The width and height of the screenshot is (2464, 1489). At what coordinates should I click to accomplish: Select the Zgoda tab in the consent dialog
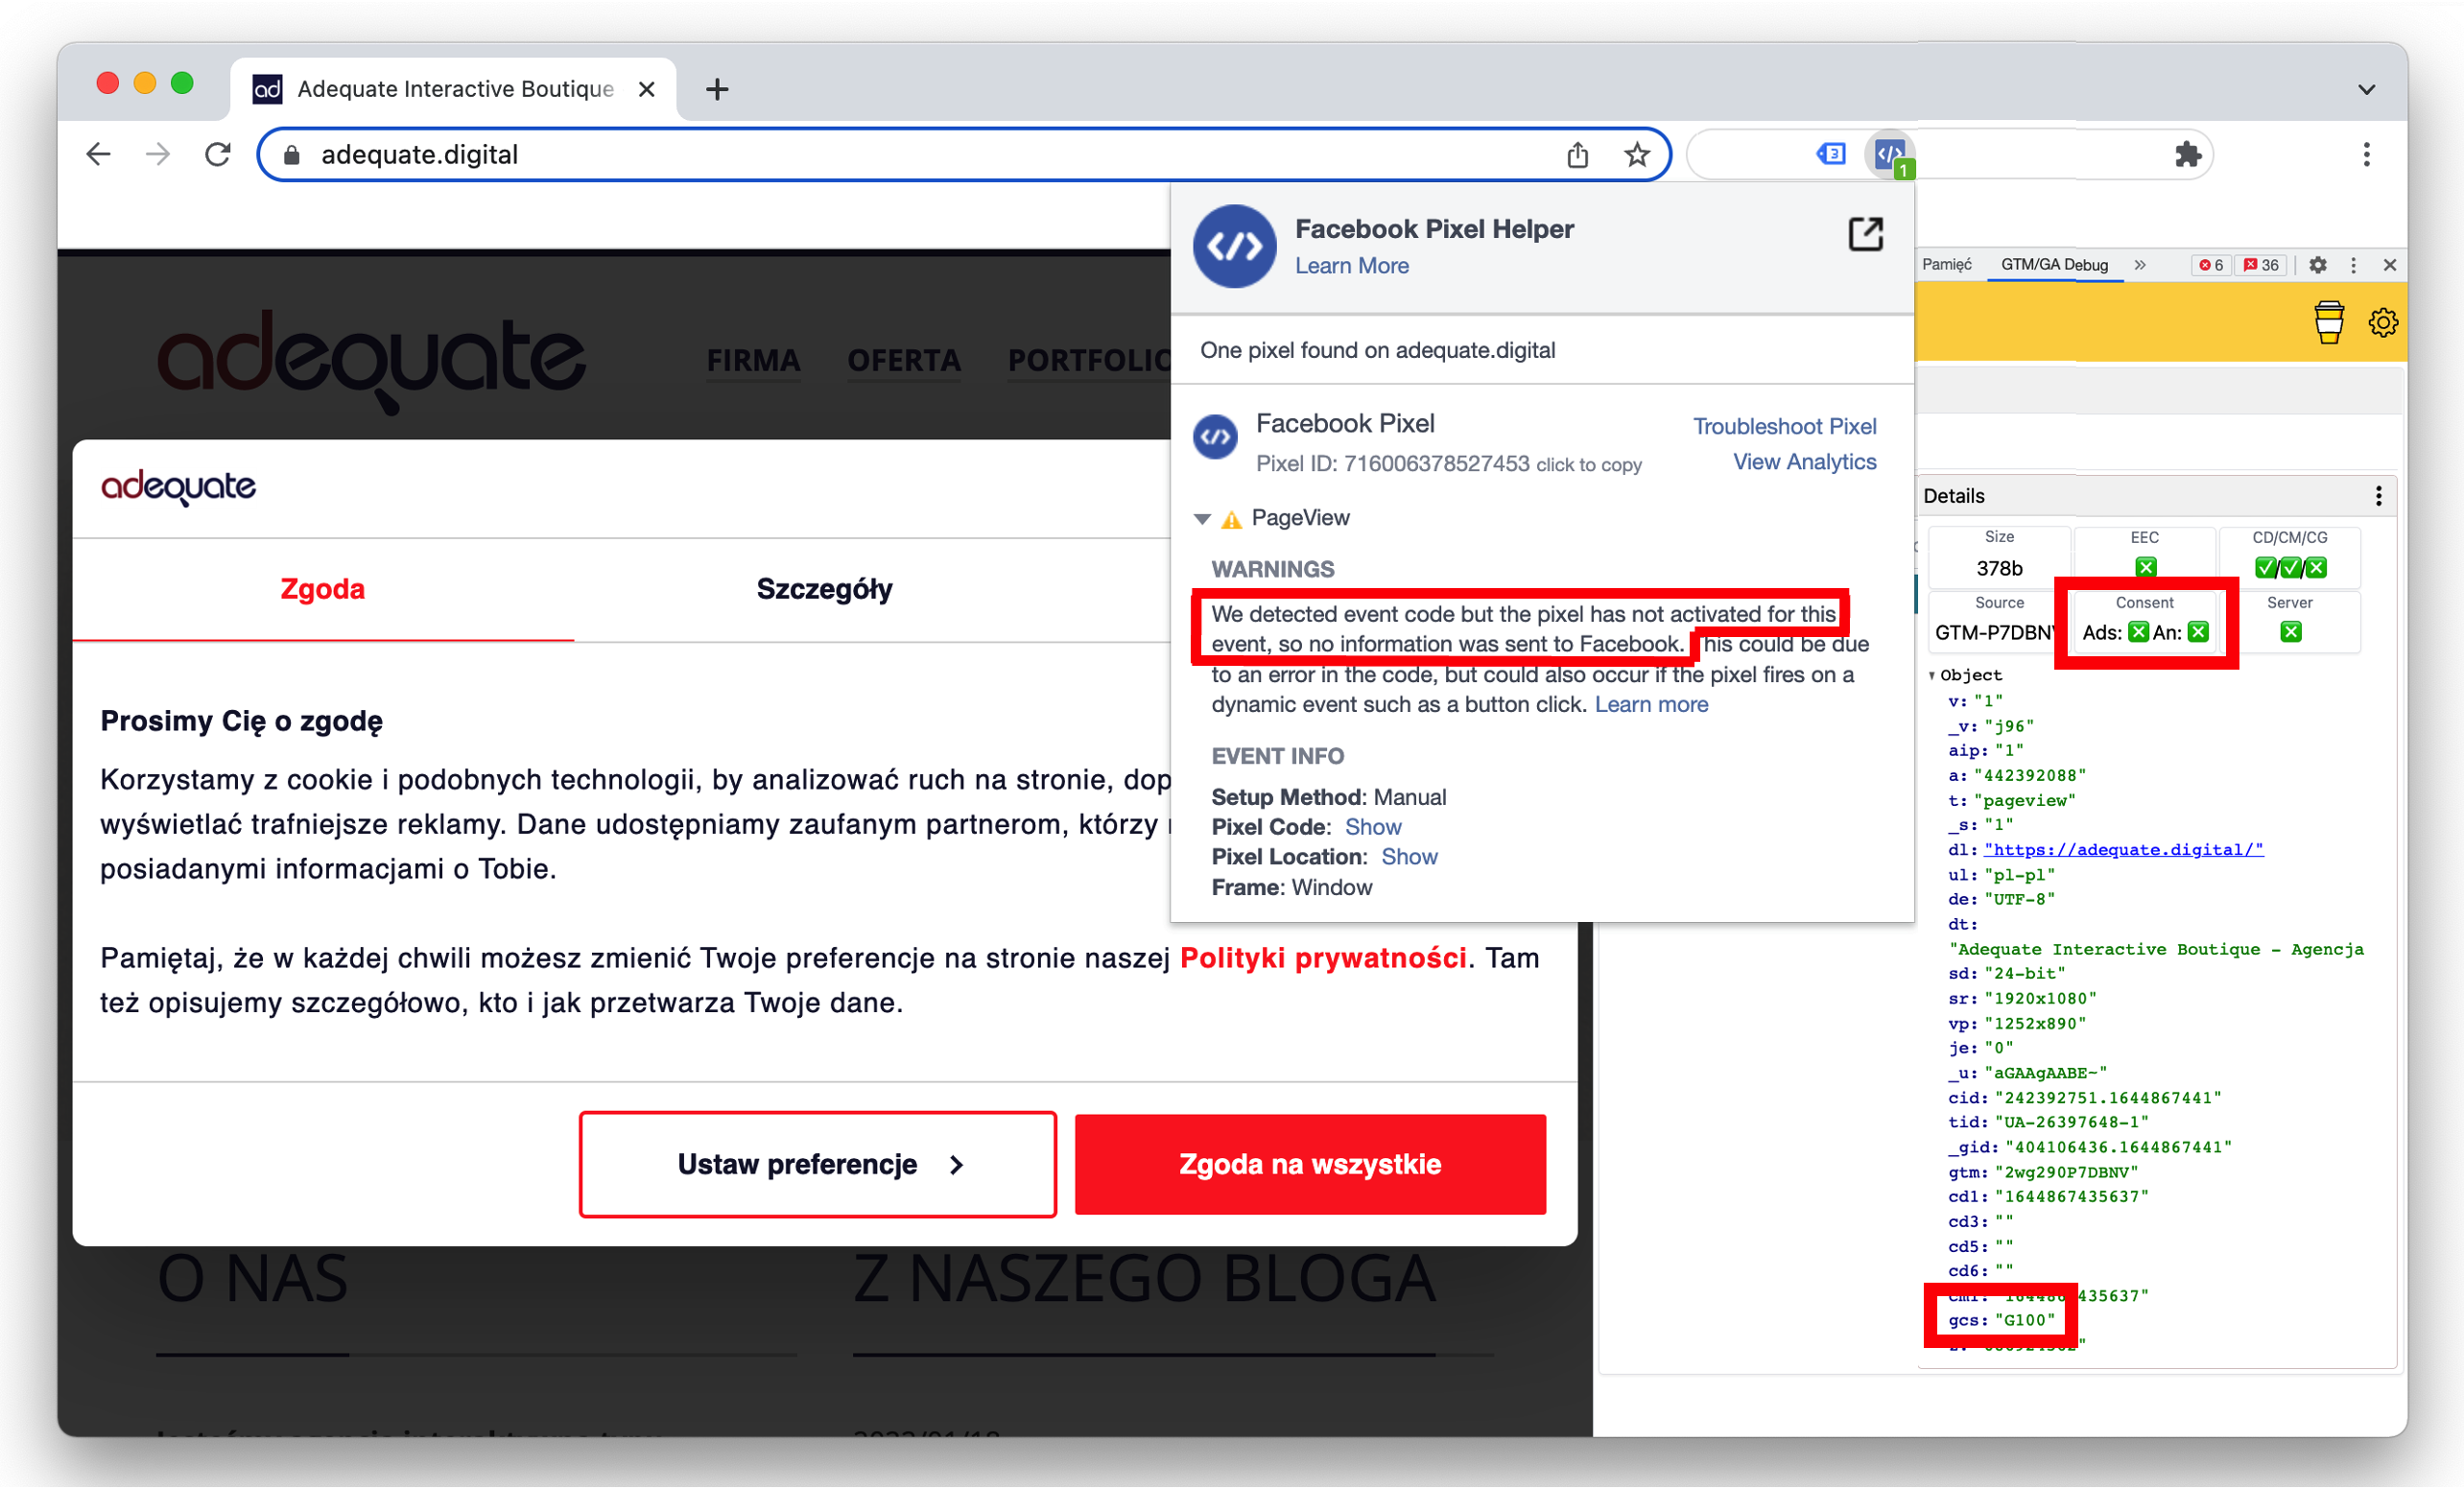pos(323,590)
